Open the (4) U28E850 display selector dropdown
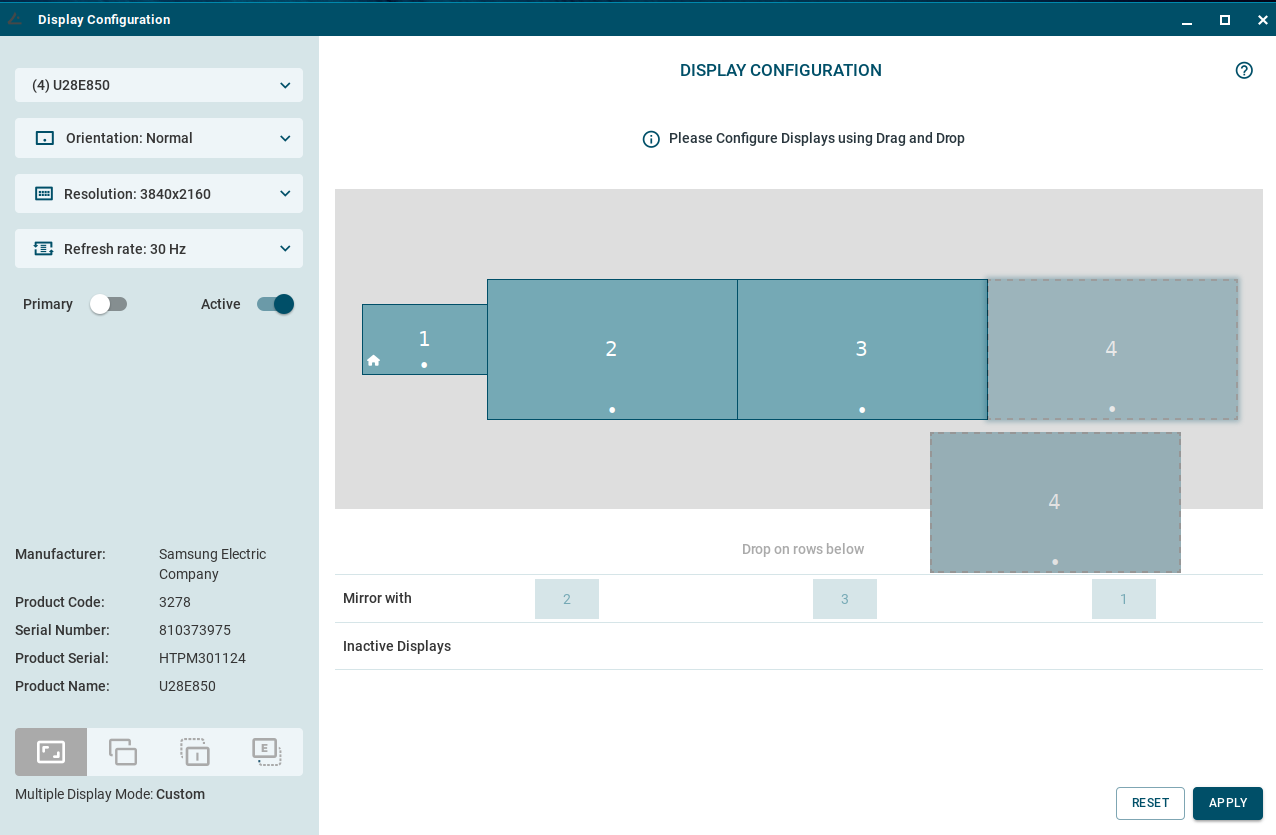Viewport: 1276px width, 835px height. tap(159, 85)
